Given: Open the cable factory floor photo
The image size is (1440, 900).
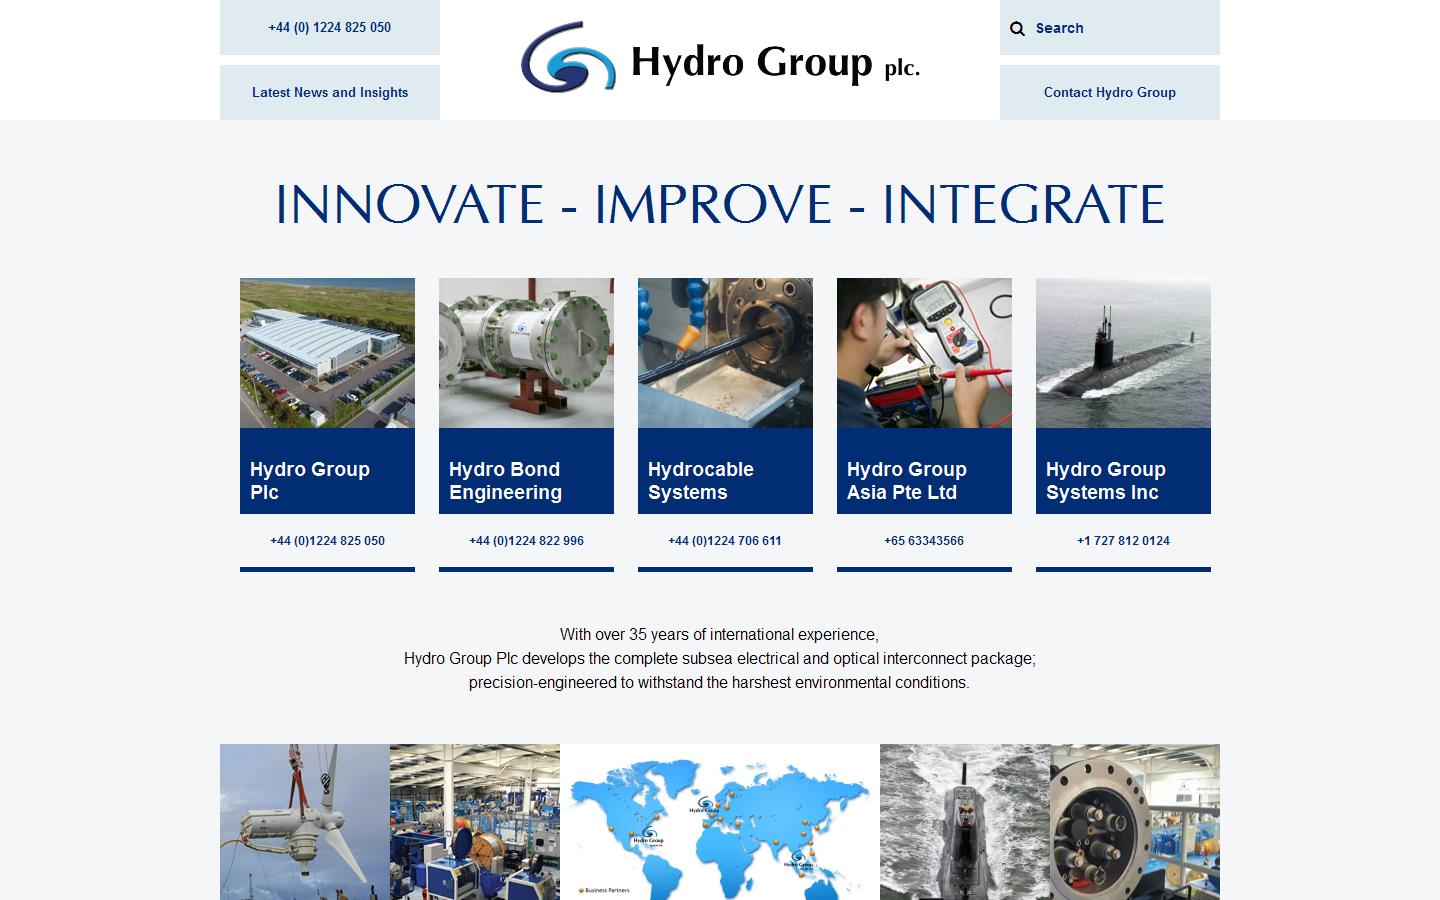Looking at the screenshot, I should [474, 820].
